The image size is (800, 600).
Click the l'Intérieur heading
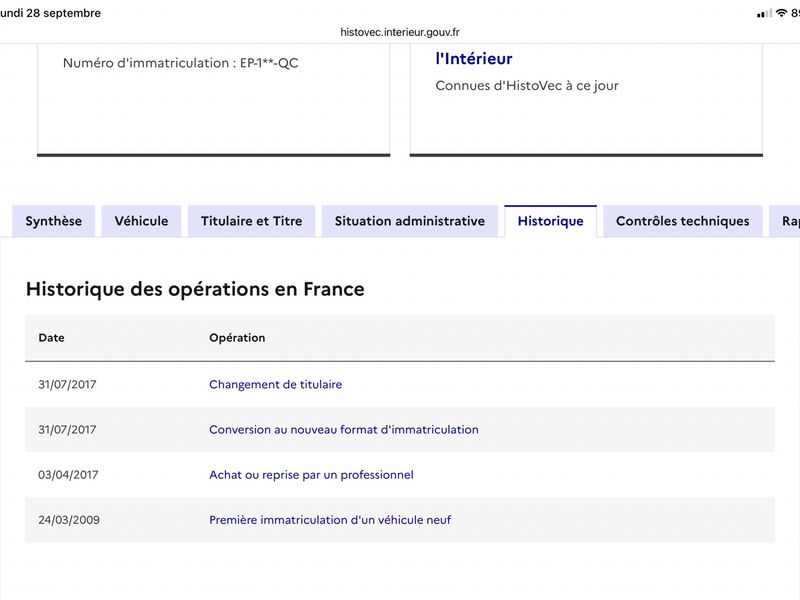(x=474, y=59)
